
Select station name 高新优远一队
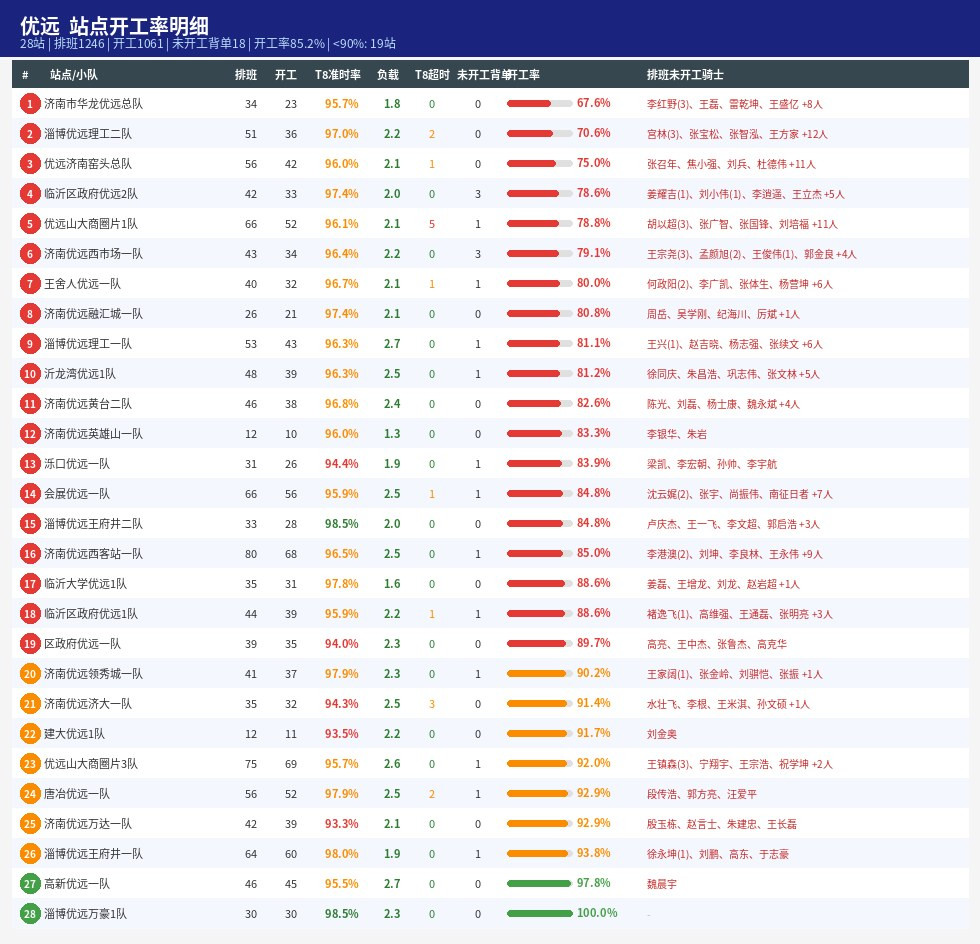pos(76,884)
